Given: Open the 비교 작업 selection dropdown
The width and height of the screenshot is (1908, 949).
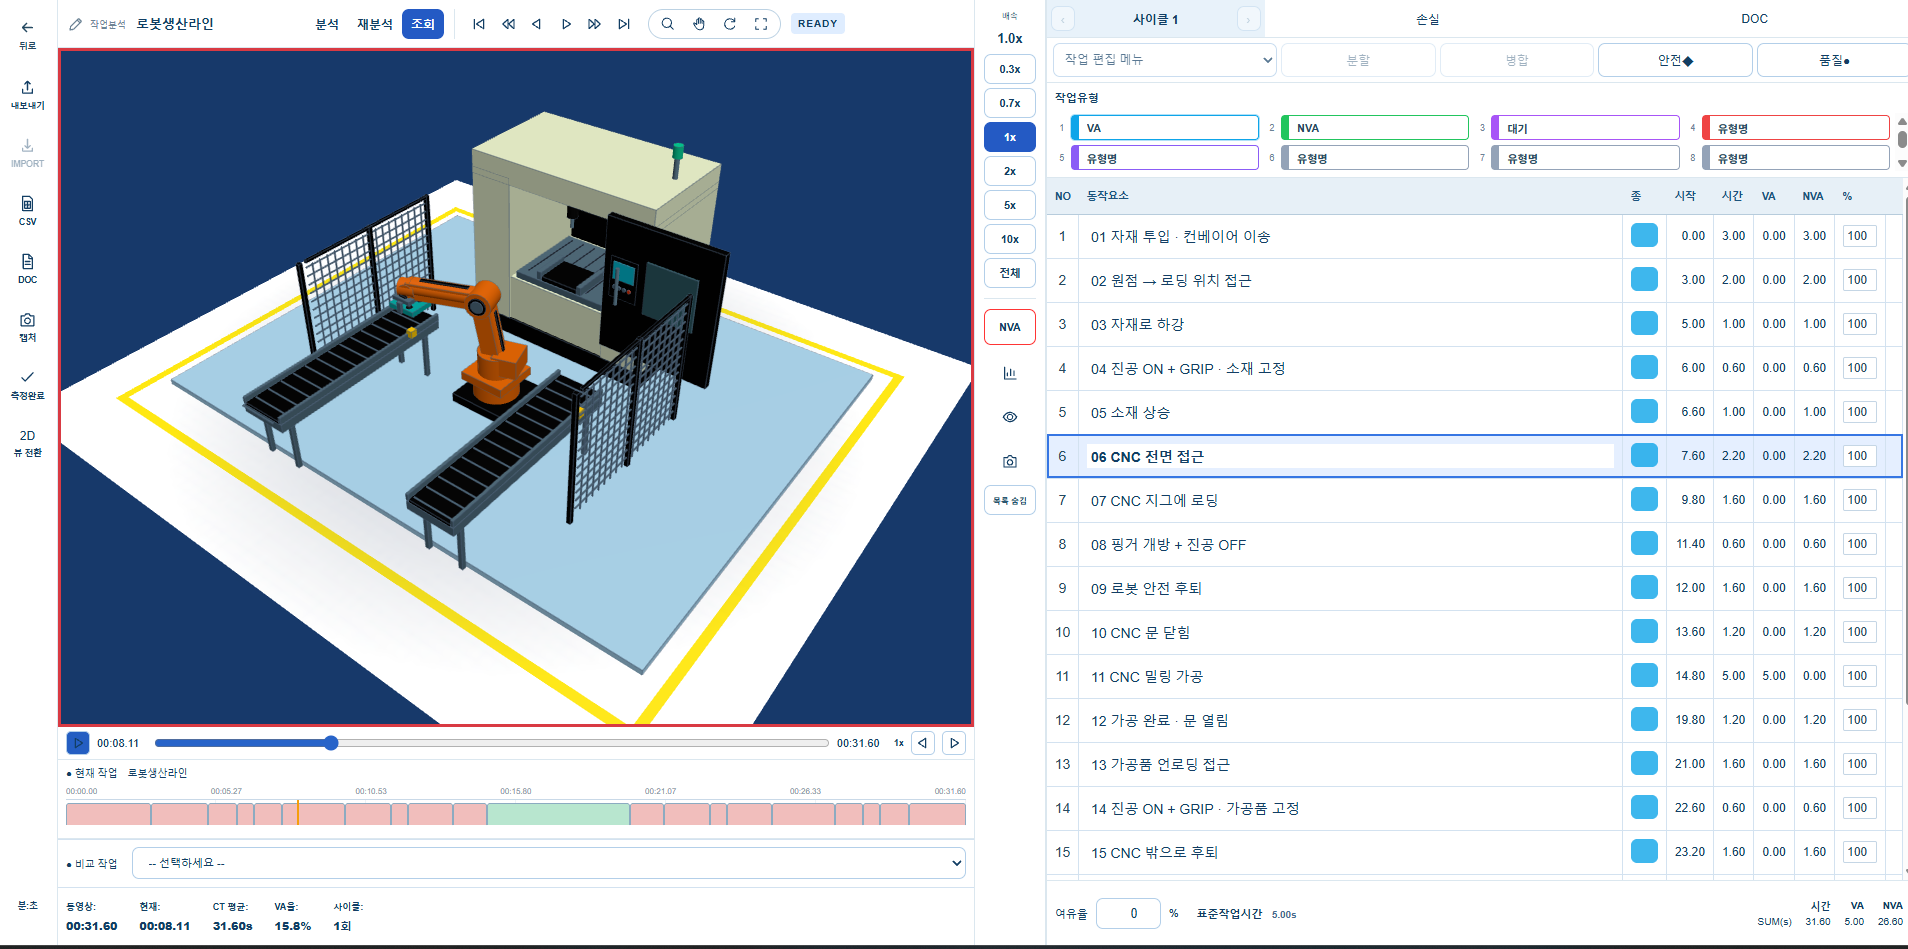Looking at the screenshot, I should tap(549, 863).
